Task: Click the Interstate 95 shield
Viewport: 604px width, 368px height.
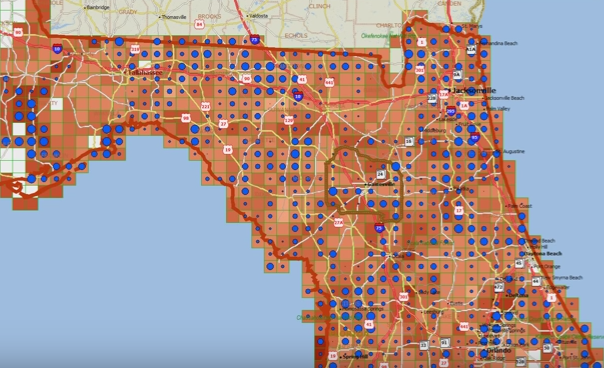Action: (x=475, y=137)
